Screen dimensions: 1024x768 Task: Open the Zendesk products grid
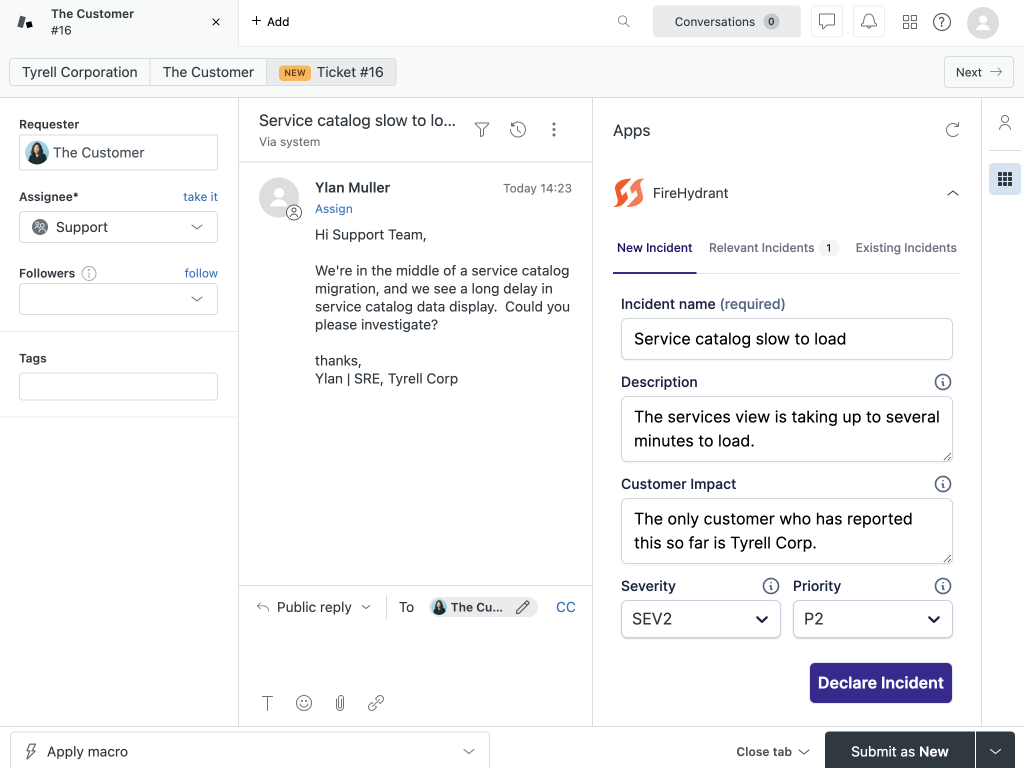909,21
